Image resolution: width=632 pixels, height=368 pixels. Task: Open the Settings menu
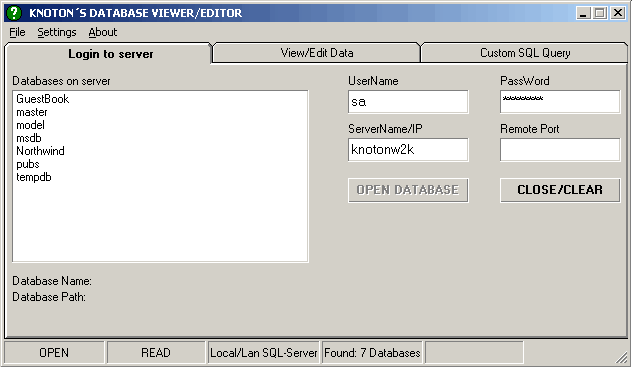click(57, 32)
